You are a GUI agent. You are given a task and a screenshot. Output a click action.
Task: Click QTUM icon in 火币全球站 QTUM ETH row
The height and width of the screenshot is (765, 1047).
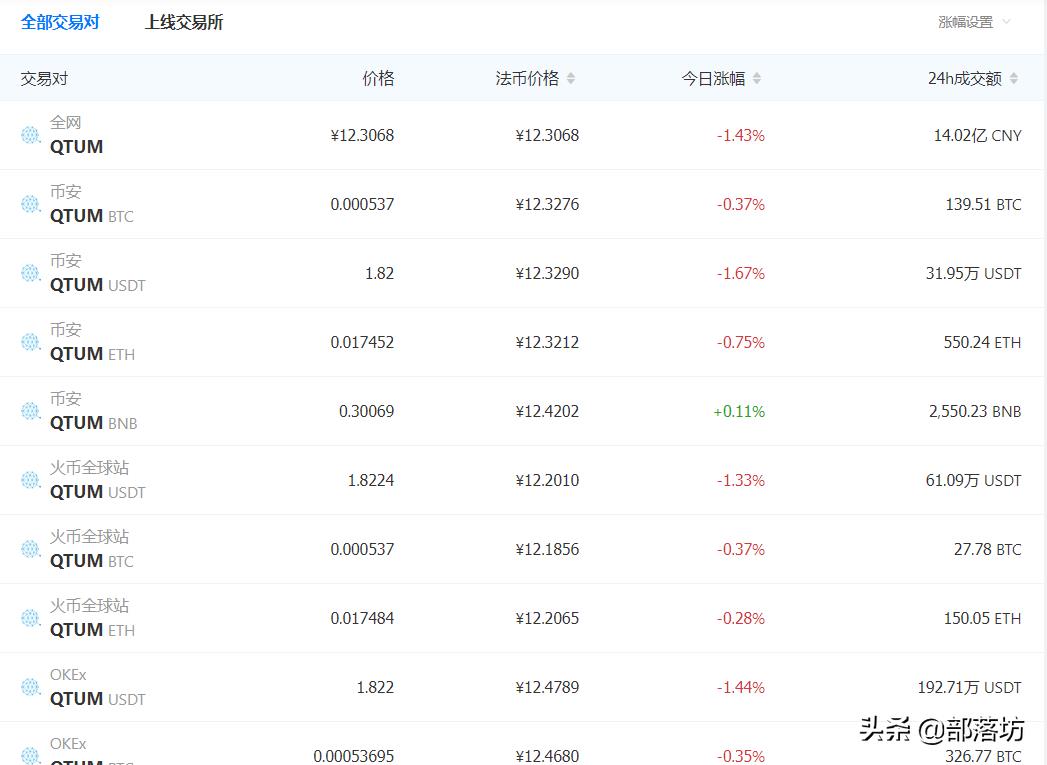tap(31, 618)
